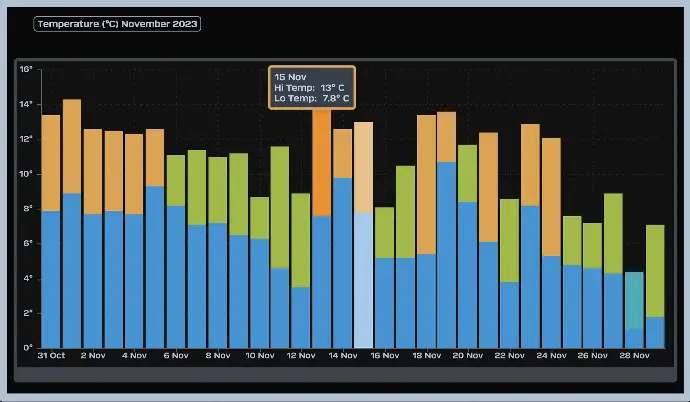Screen dimensions: 690x402
Task: Click the Temperature (°C) November 2023 title label
Action: (117, 24)
